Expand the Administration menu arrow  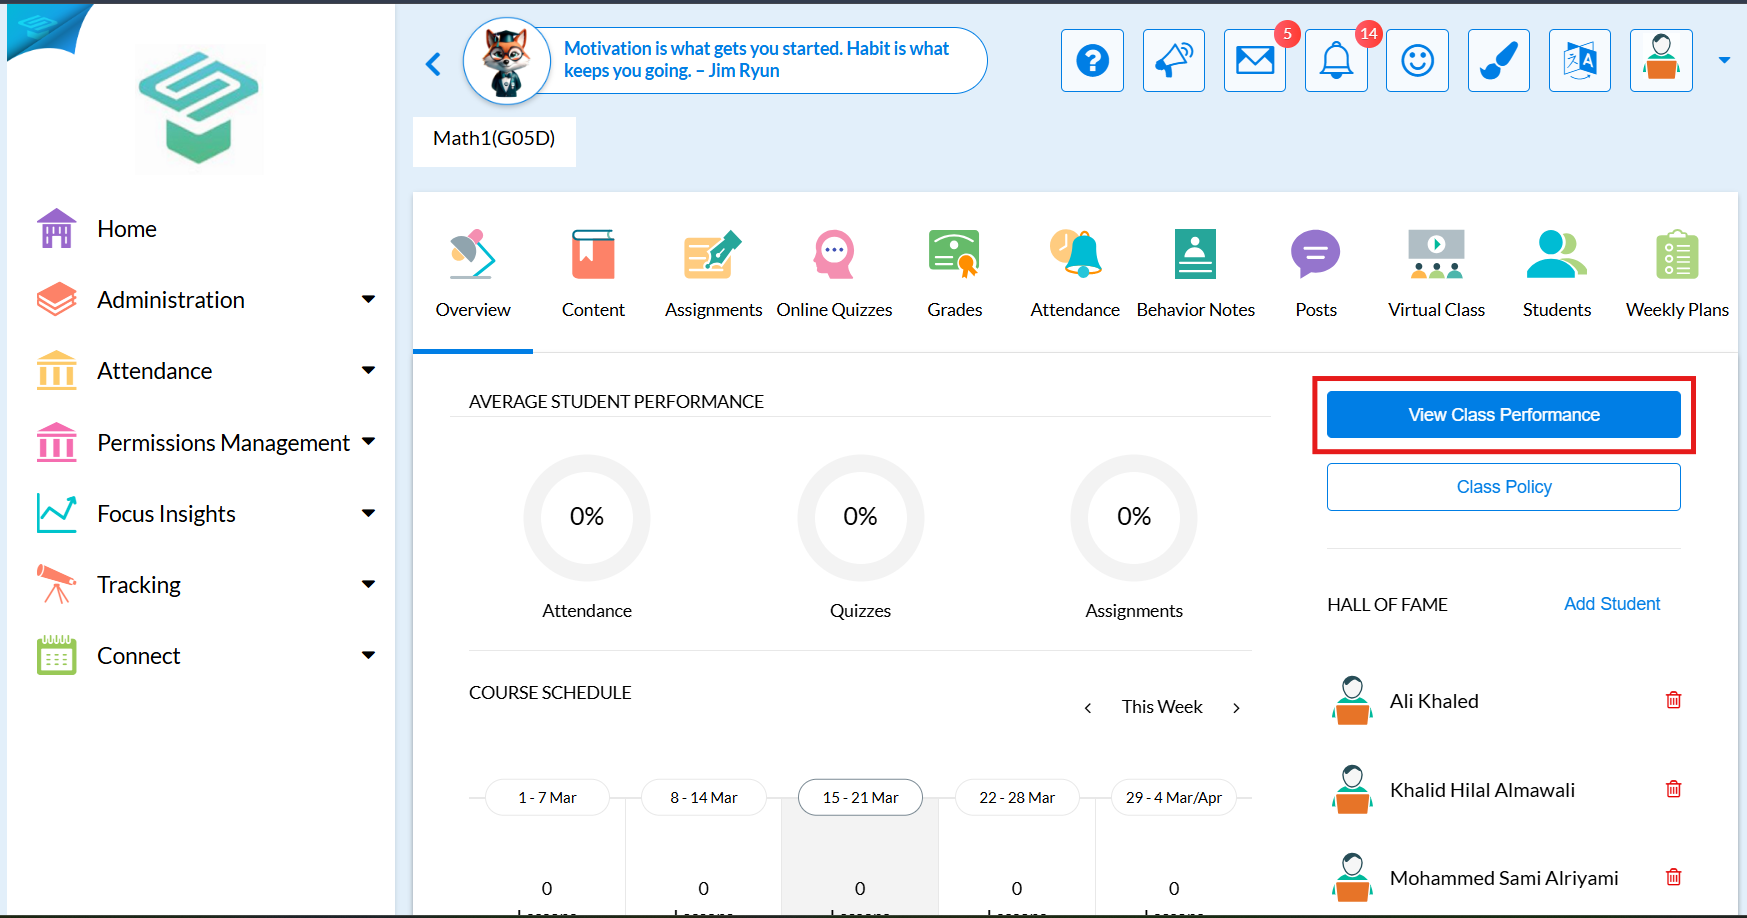pyautogui.click(x=369, y=300)
